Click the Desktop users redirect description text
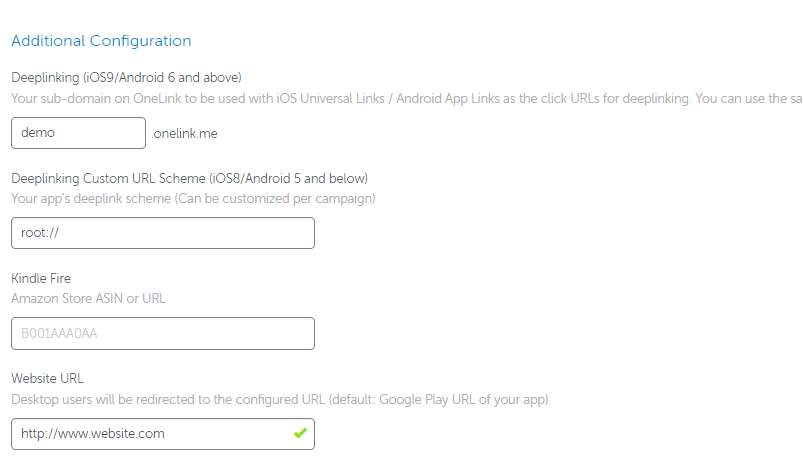Viewport: 803px width, 475px height. click(x=280, y=400)
